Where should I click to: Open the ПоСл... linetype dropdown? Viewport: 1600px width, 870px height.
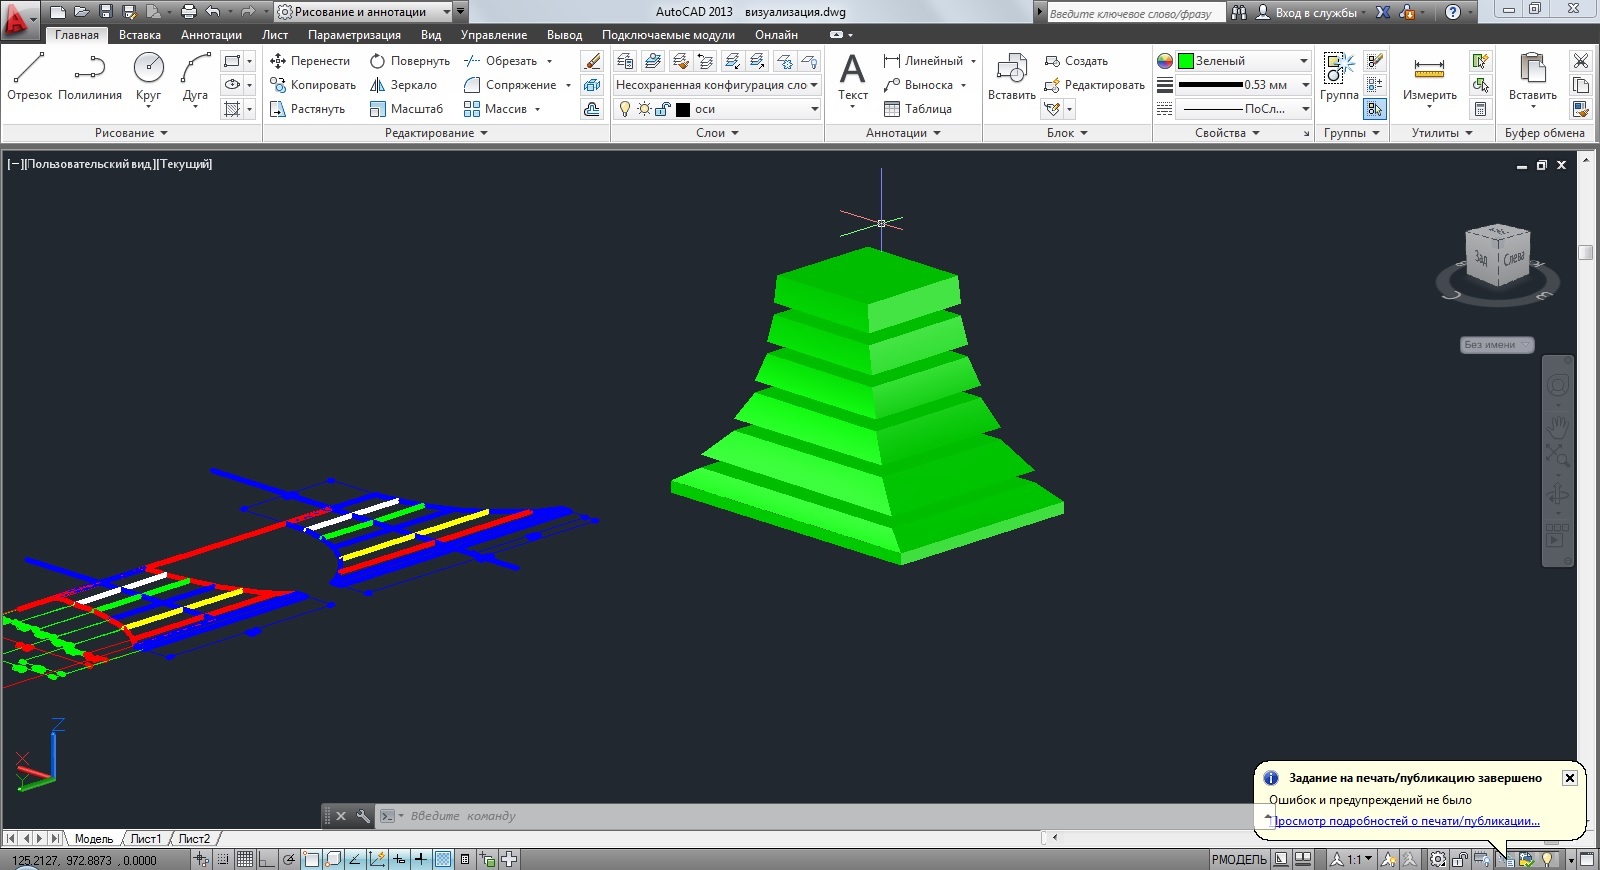click(x=1243, y=109)
